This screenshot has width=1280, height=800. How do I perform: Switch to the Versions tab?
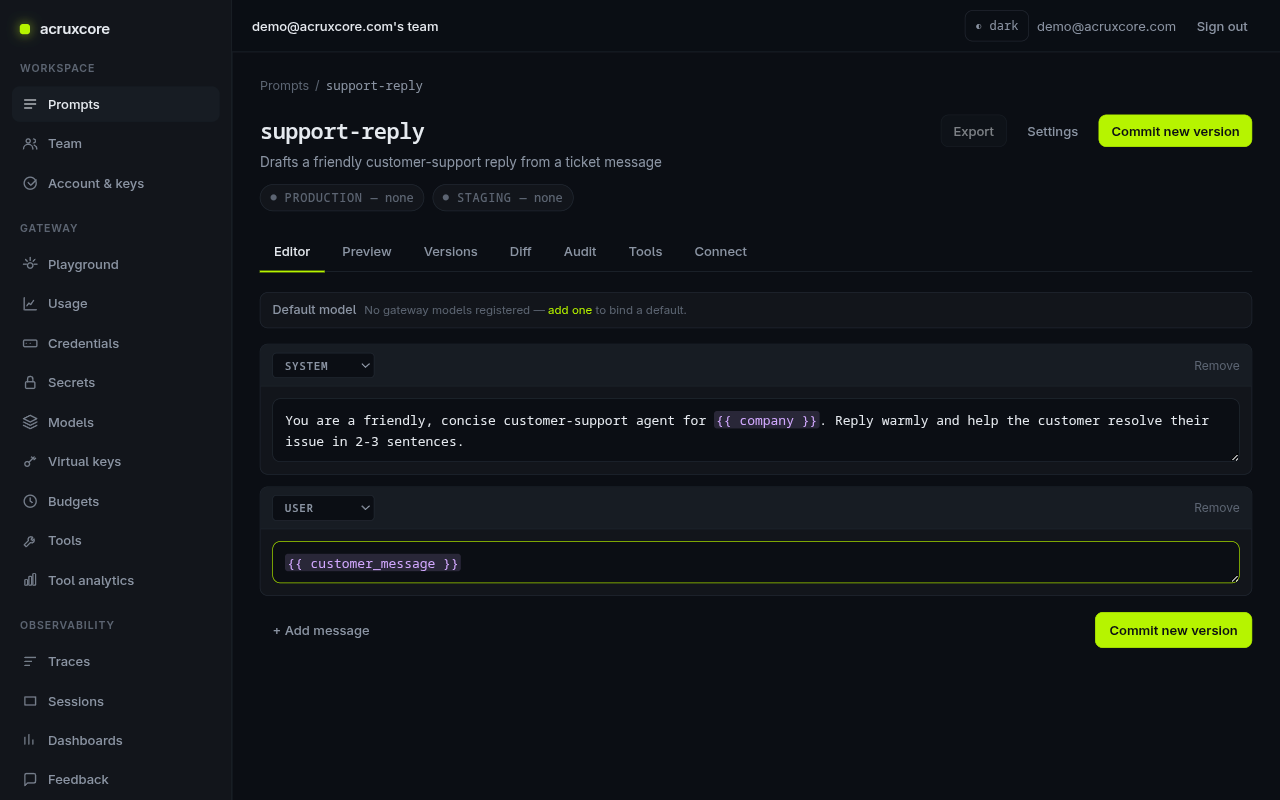[451, 251]
